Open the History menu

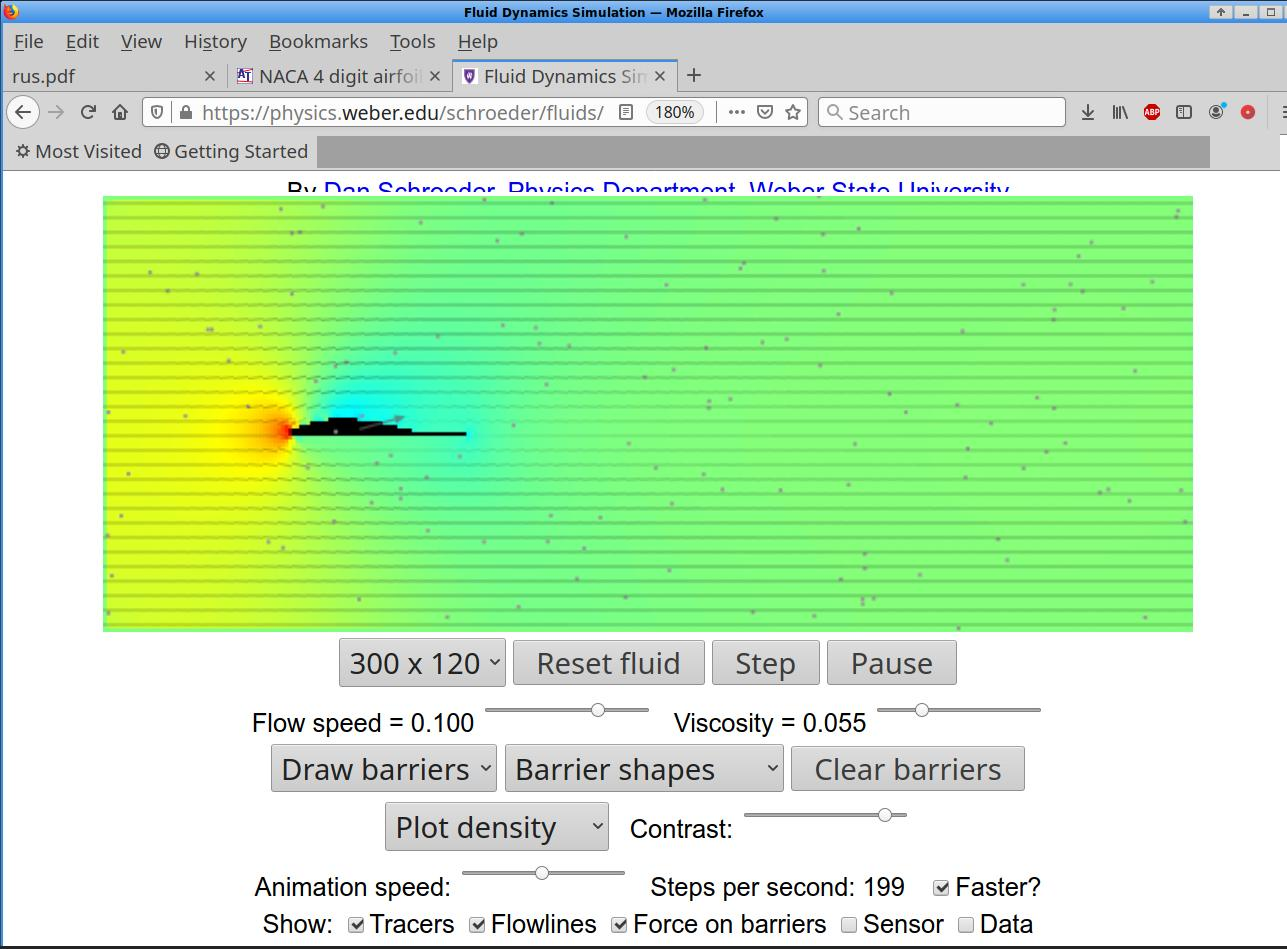[215, 41]
